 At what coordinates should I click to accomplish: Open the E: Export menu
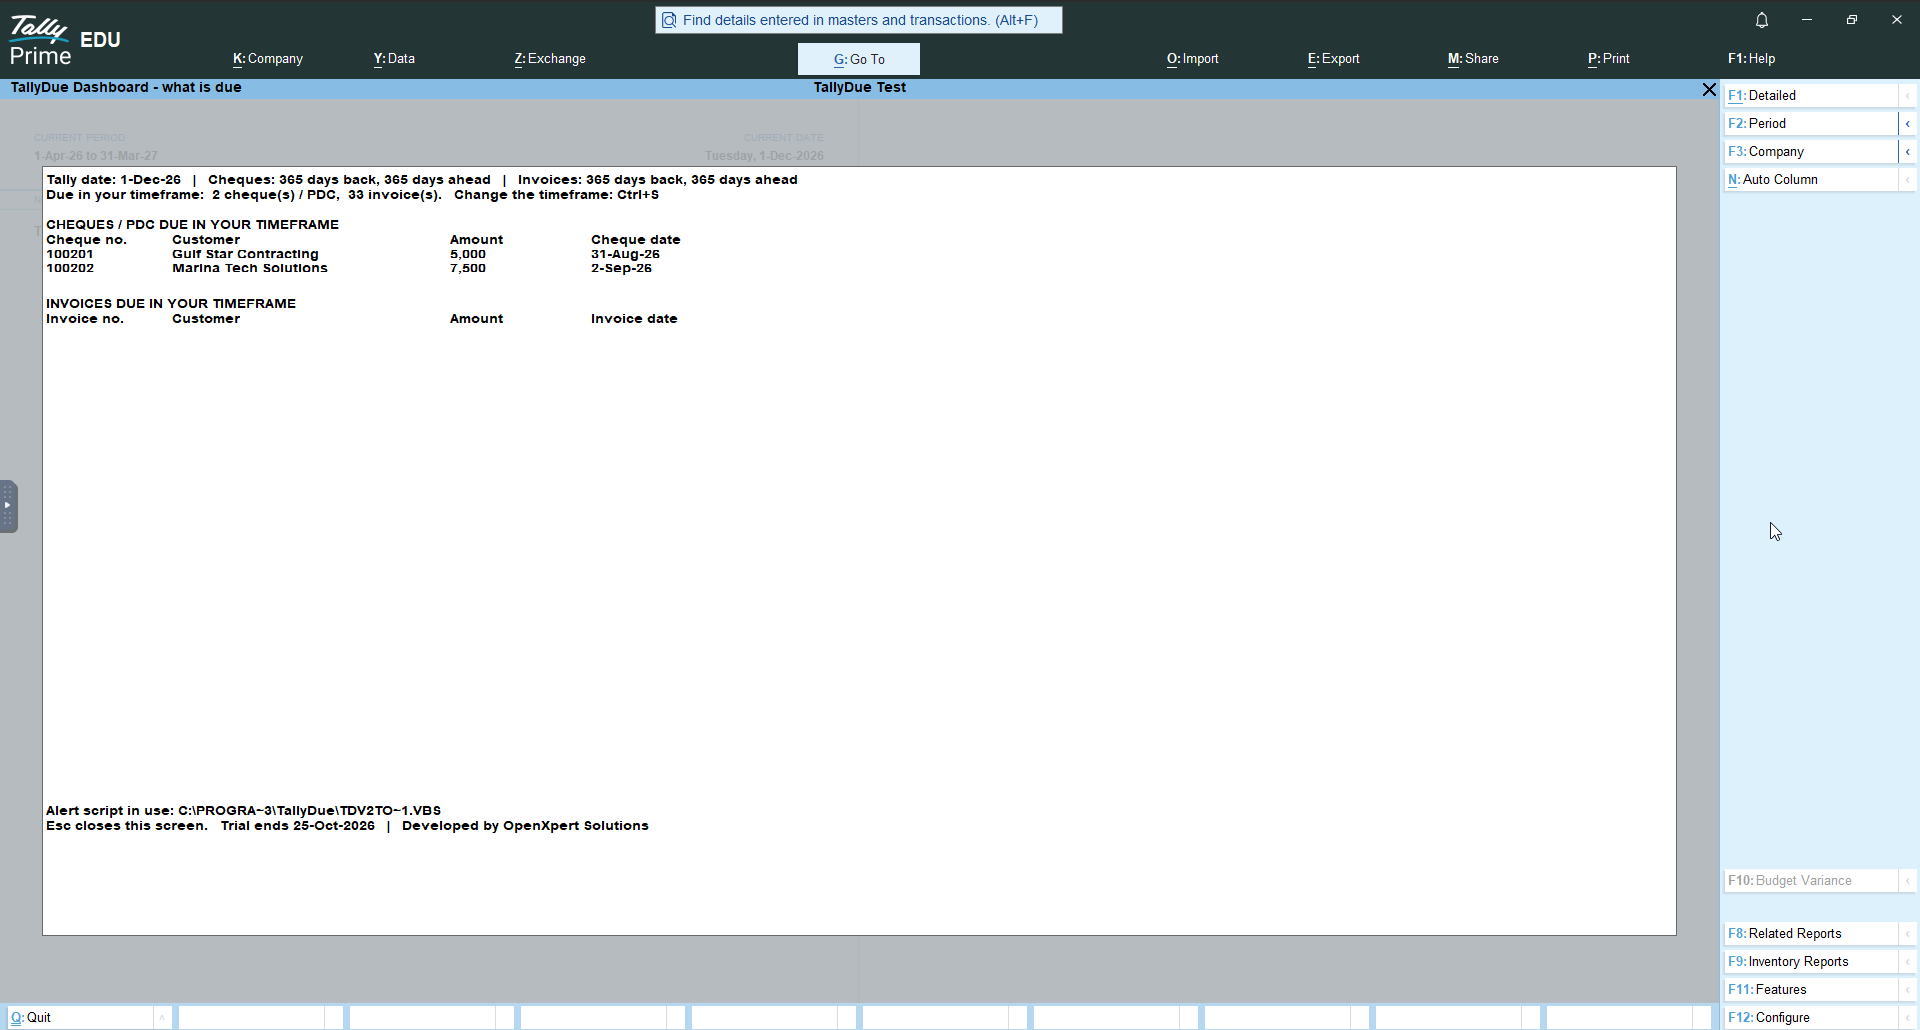[x=1333, y=59]
